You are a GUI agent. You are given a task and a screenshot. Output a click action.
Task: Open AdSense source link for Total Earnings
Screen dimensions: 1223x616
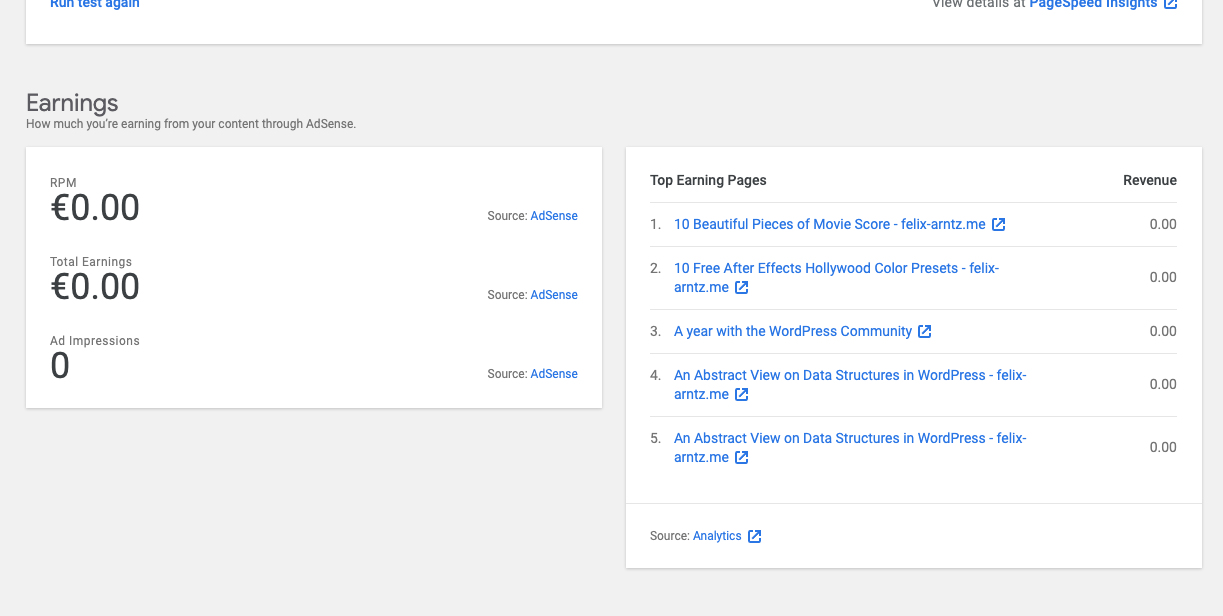coord(554,295)
